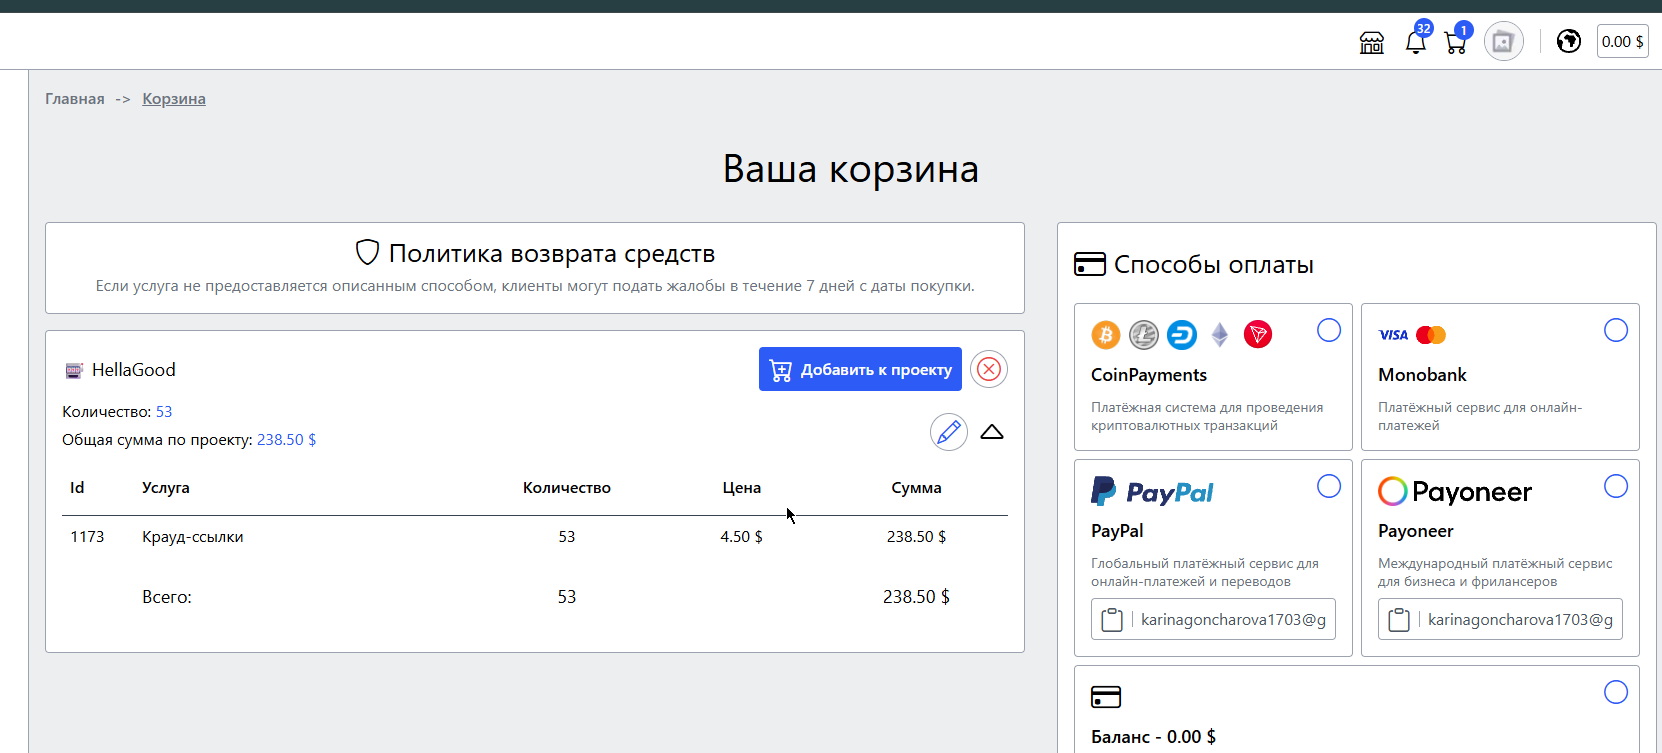
Task: Click the Ethereum icon in CoinPayments
Action: coord(1220,335)
